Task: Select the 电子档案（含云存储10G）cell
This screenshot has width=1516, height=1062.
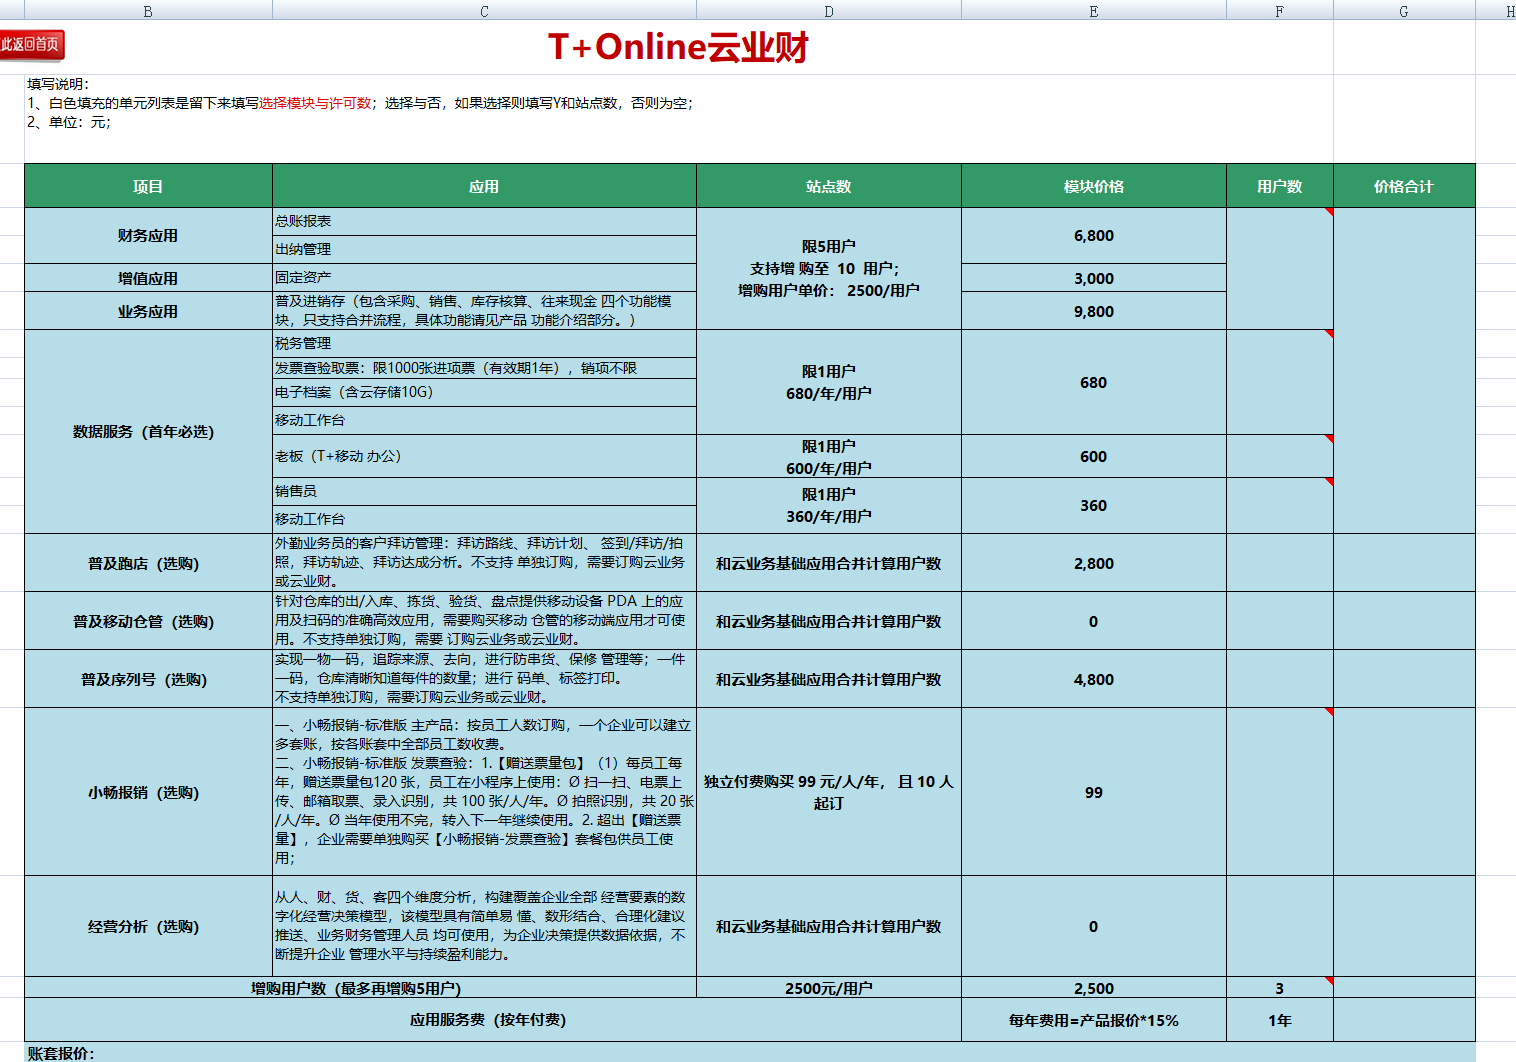Action: 484,392
